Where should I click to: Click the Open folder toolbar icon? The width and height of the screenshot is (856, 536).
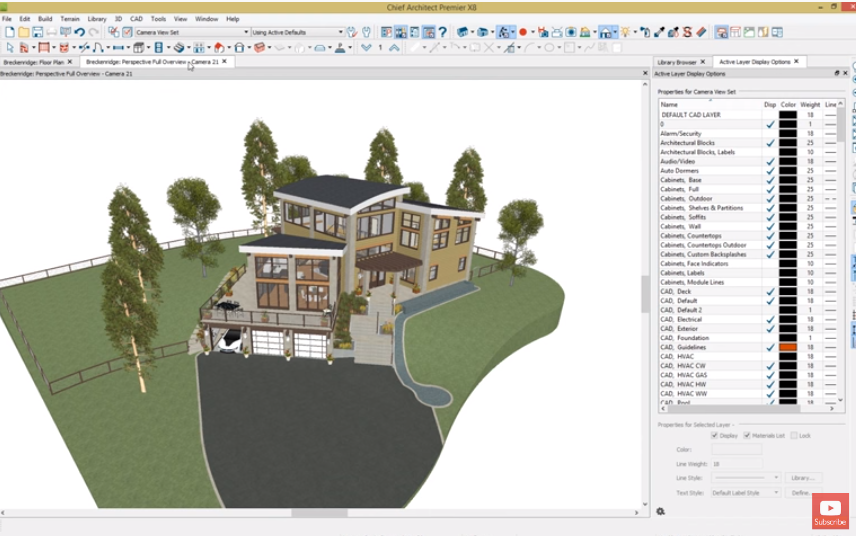pyautogui.click(x=23, y=32)
